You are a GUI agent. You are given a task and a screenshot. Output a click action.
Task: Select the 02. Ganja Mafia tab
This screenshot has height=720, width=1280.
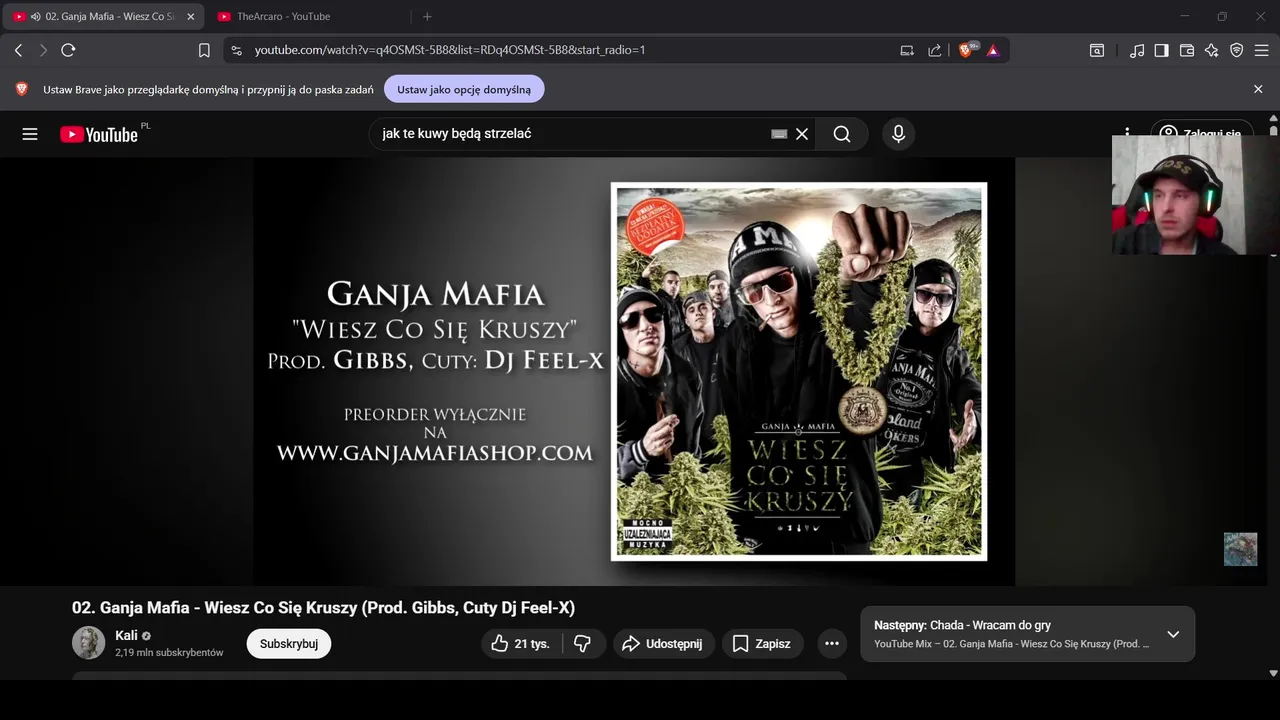(104, 17)
